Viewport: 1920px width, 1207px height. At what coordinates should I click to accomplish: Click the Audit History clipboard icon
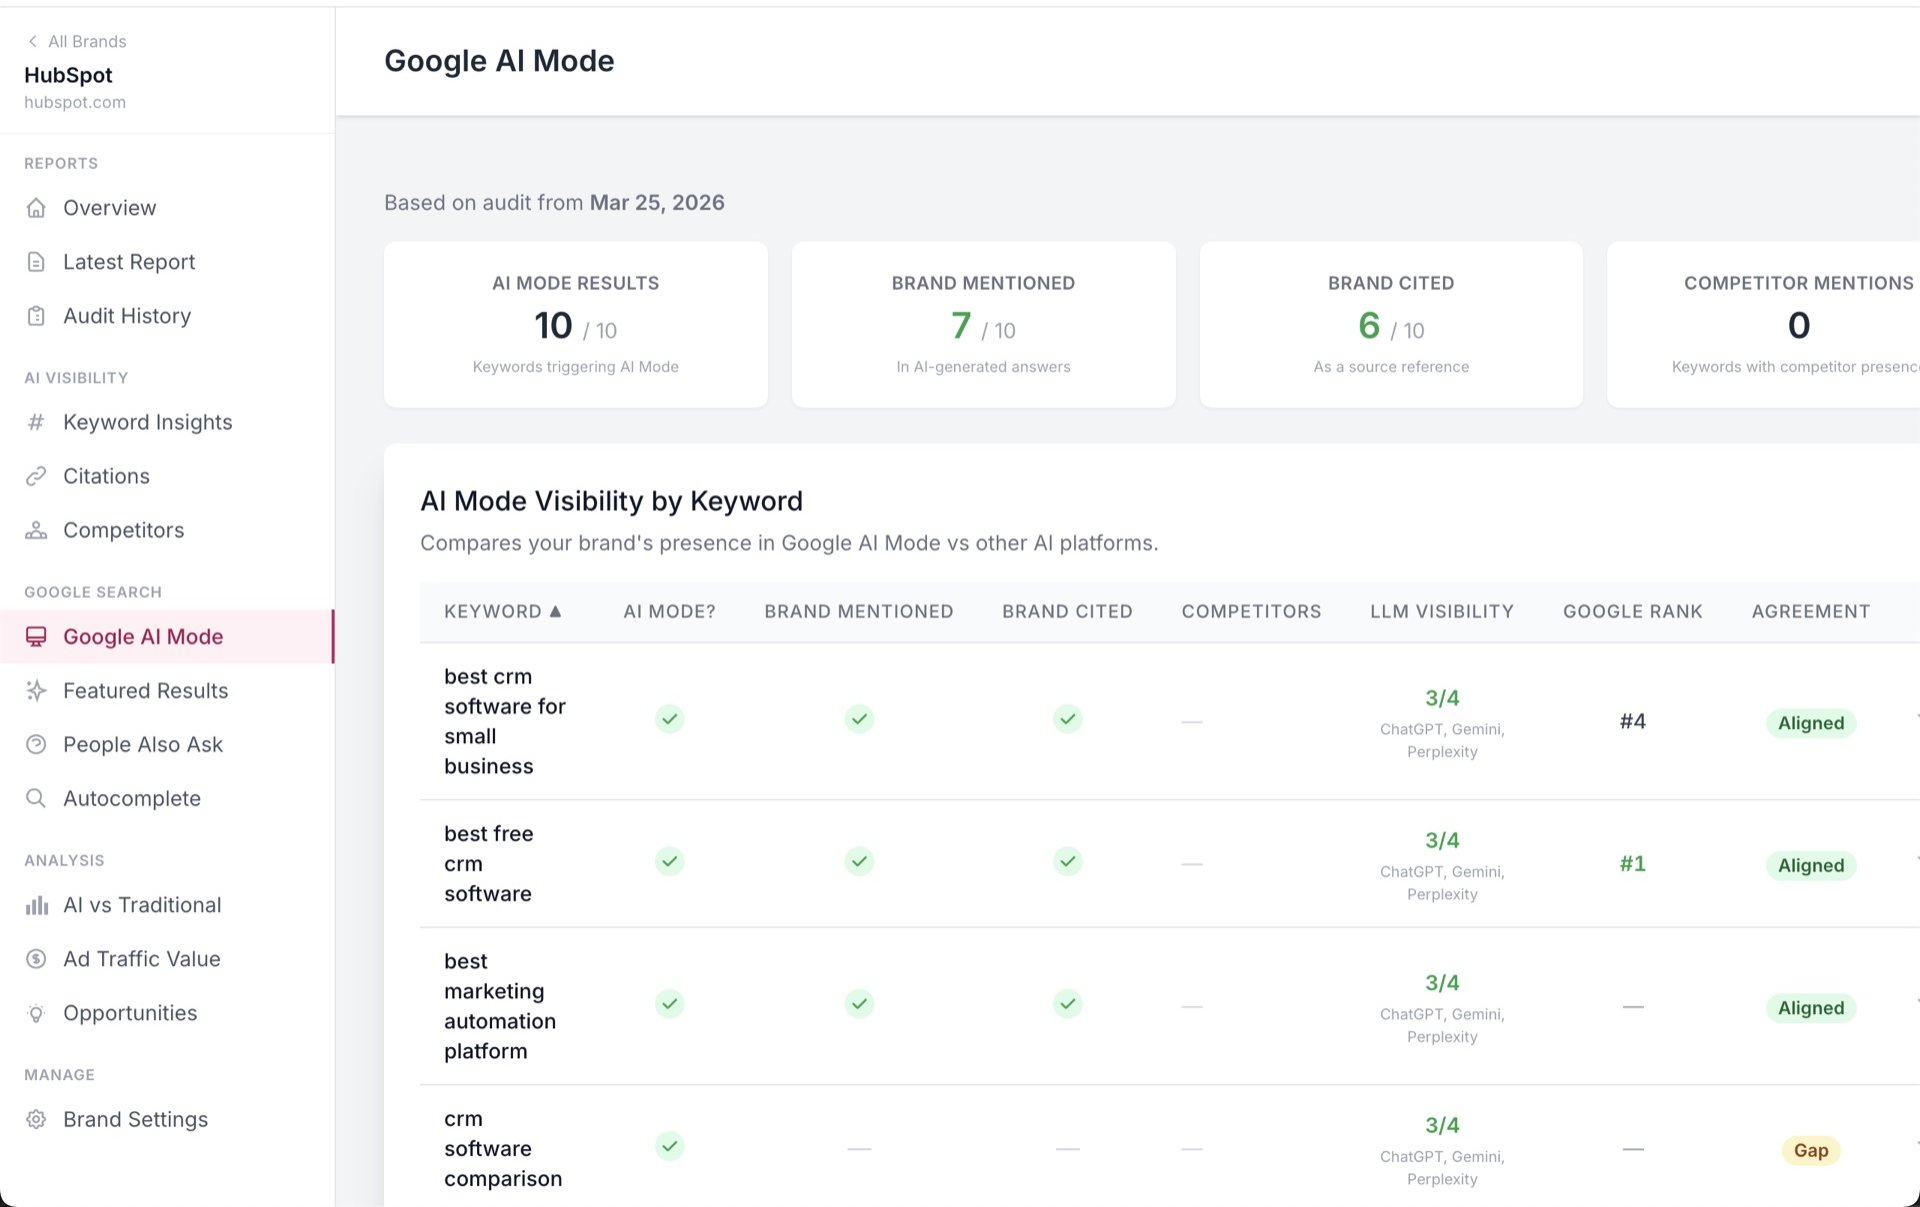point(36,316)
